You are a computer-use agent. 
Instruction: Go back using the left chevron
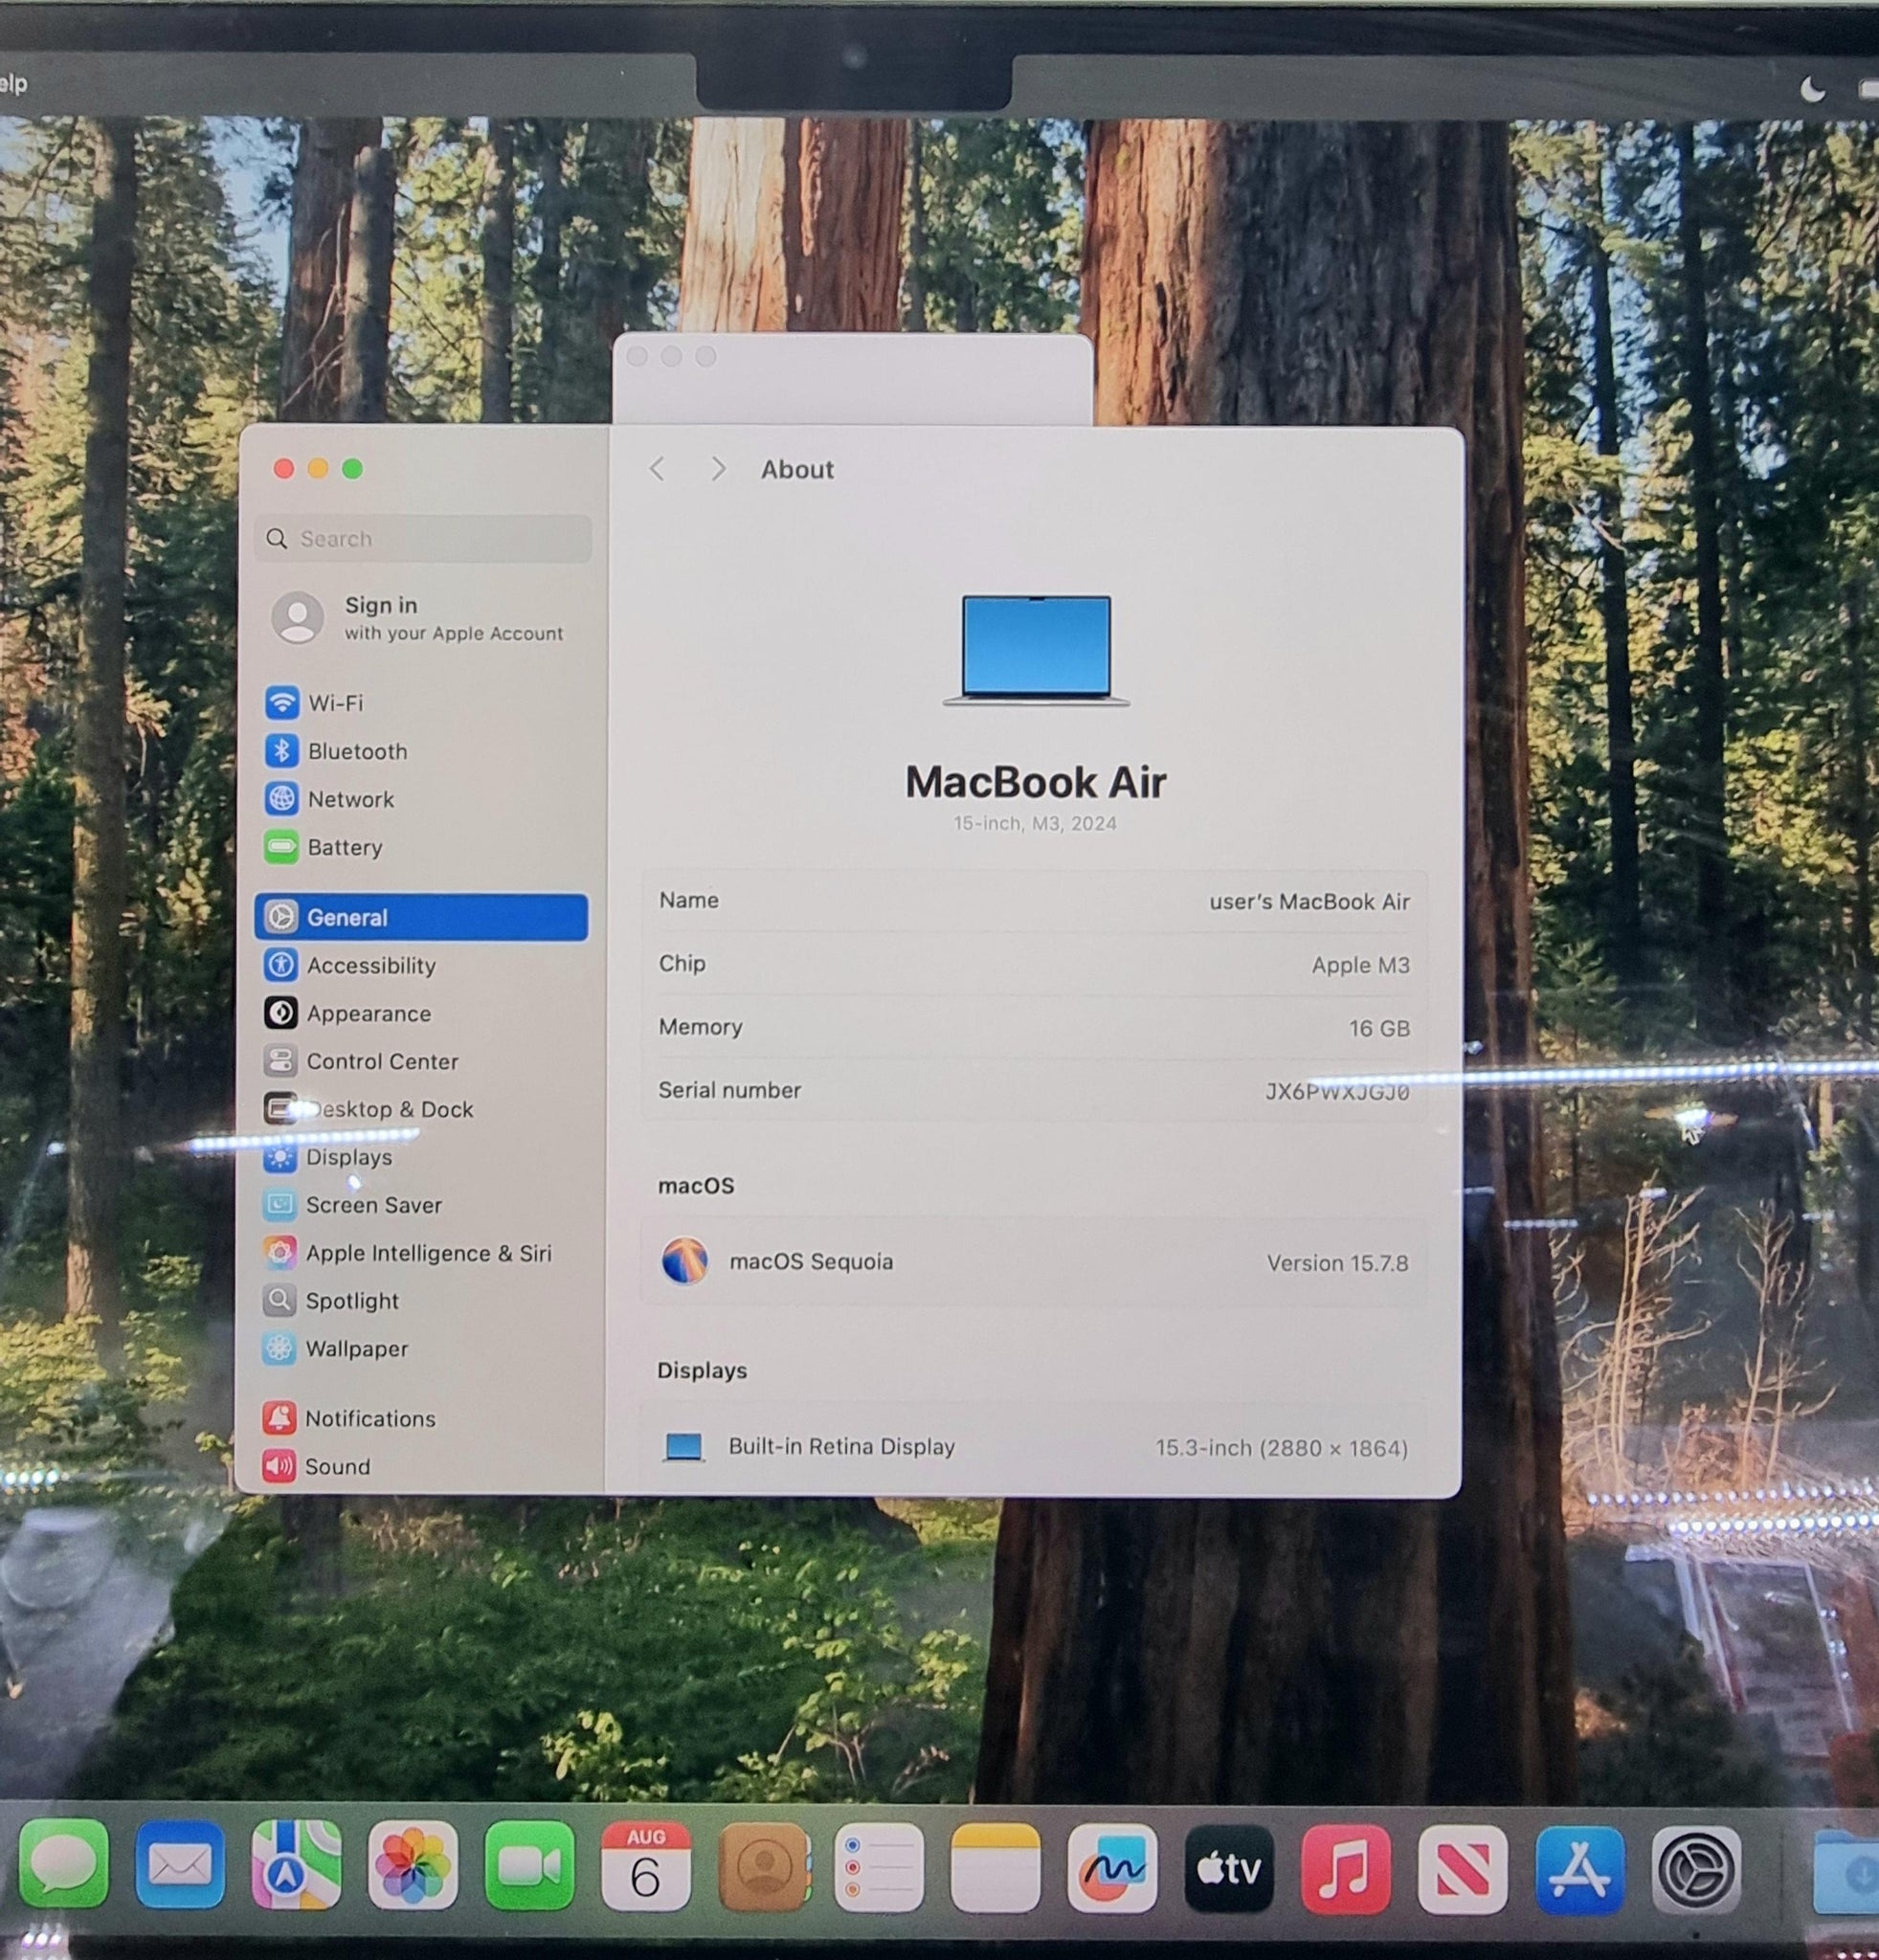(x=657, y=468)
